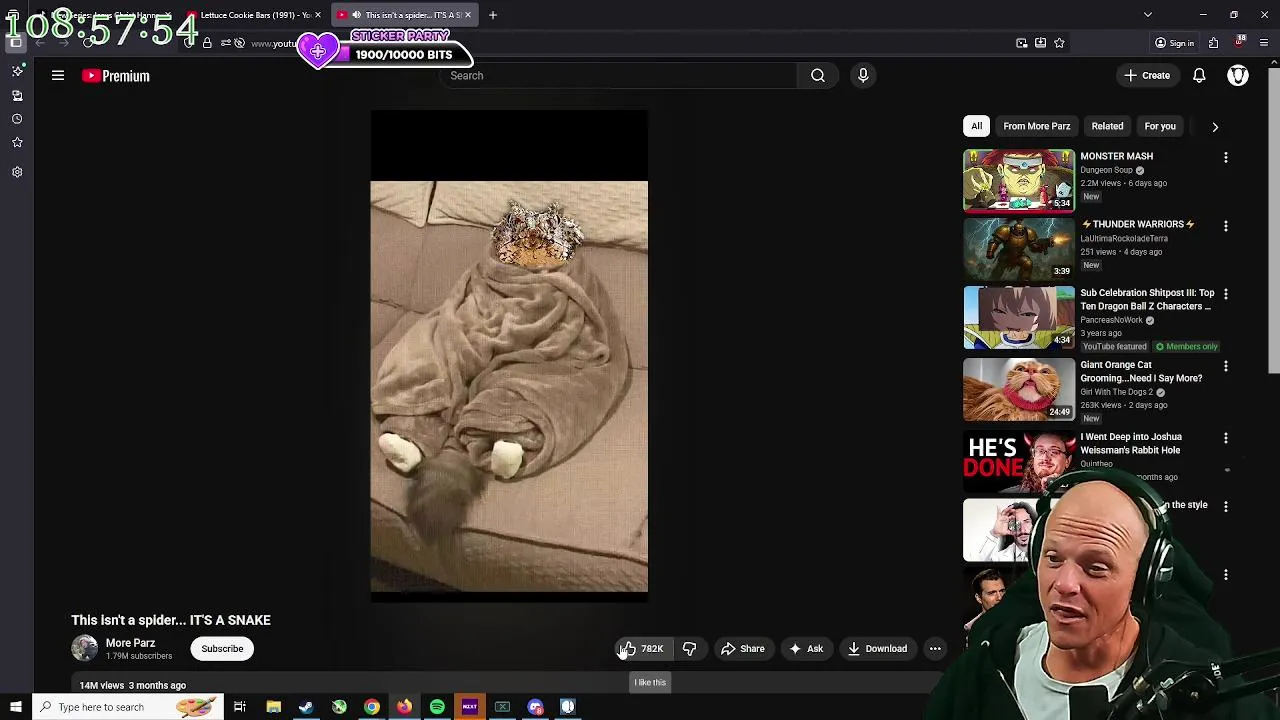1280x720 pixels.
Task: Click the Dungeon Soup channel name
Action: click(x=1106, y=170)
